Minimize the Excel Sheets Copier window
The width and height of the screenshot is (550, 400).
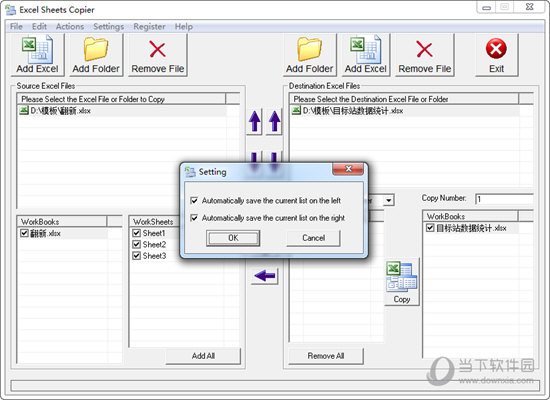pyautogui.click(x=486, y=7)
